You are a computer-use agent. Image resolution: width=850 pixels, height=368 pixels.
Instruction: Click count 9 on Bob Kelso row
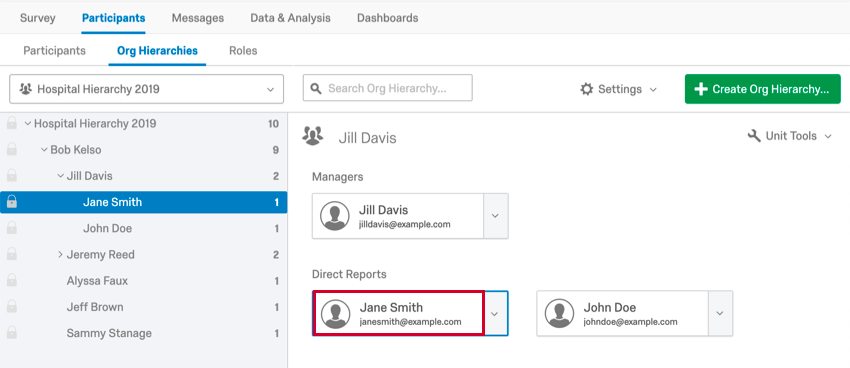point(276,150)
